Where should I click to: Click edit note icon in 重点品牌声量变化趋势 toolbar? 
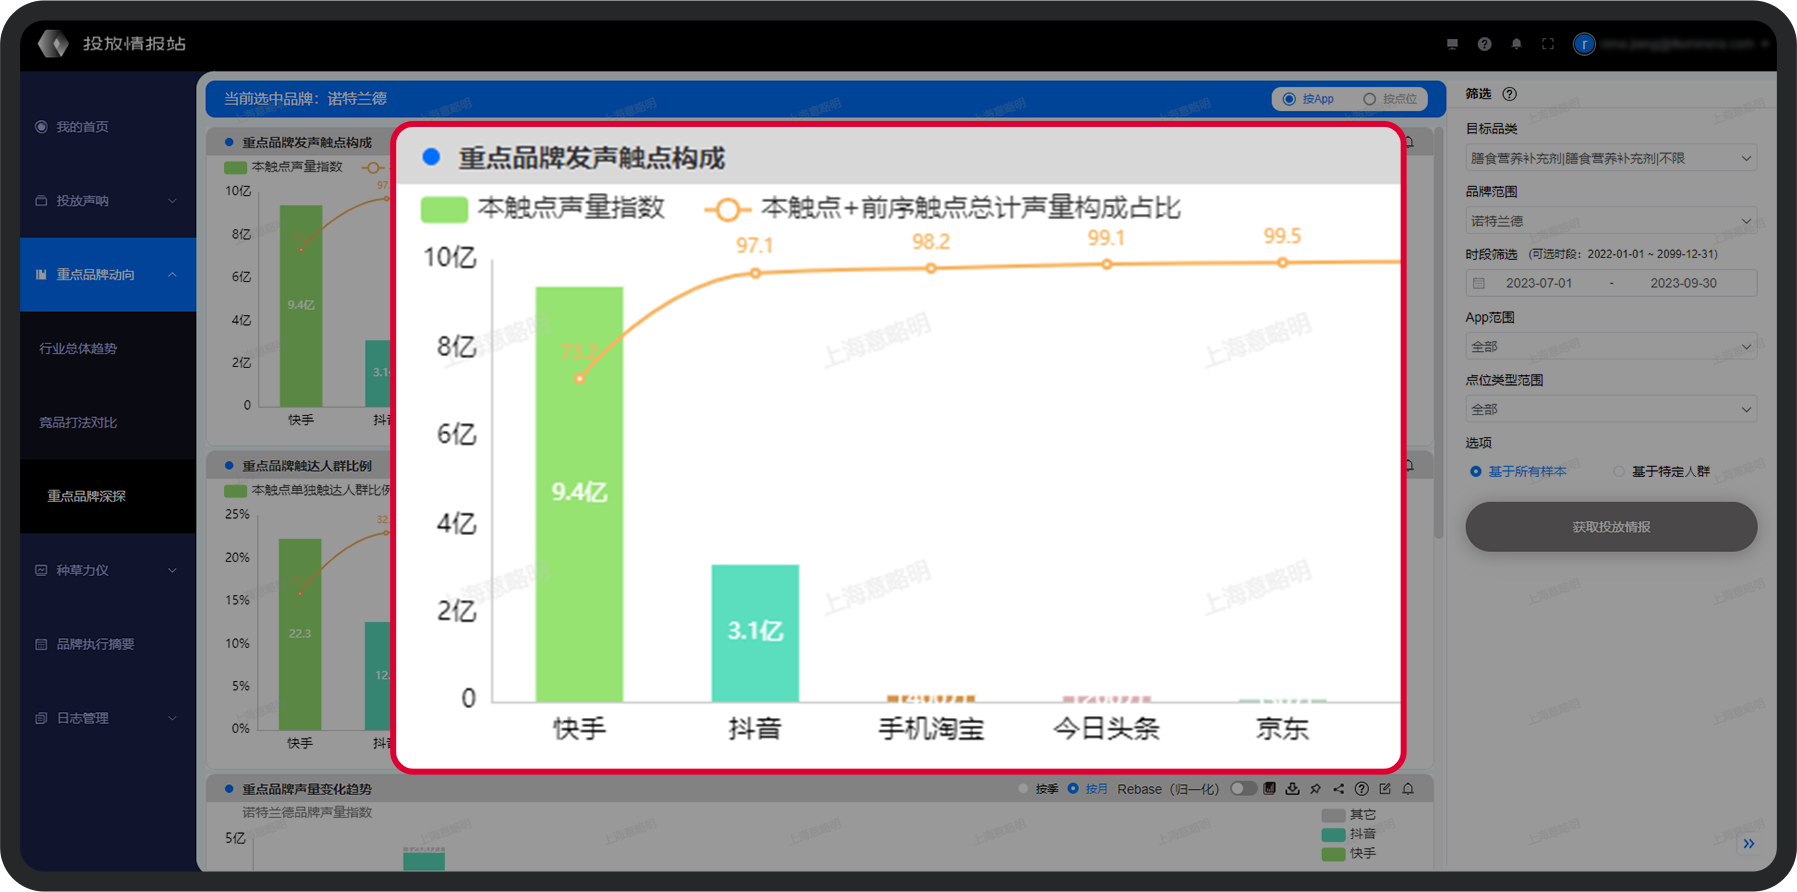click(x=1385, y=788)
